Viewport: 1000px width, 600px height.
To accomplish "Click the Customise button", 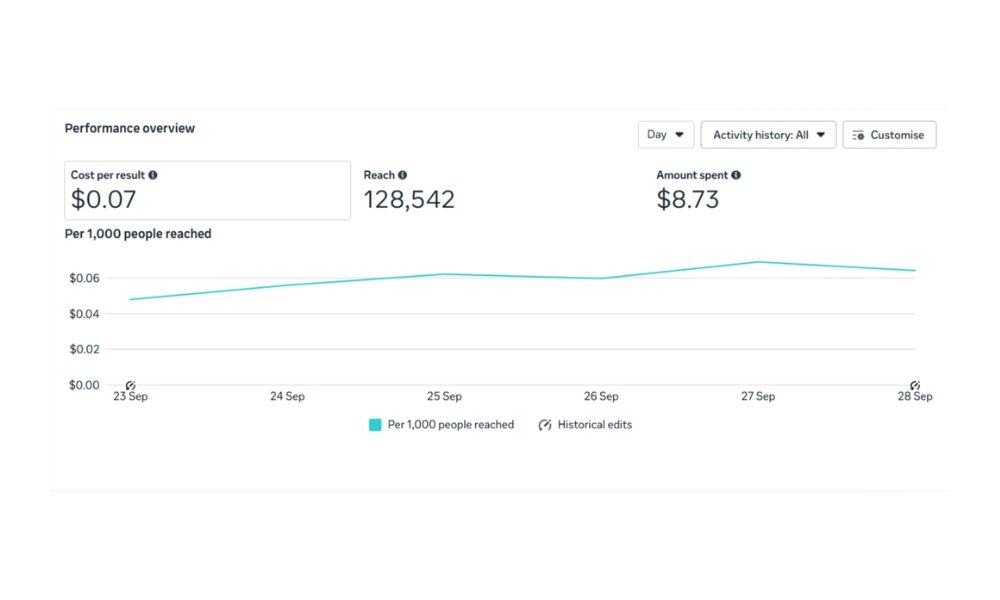I will point(889,135).
